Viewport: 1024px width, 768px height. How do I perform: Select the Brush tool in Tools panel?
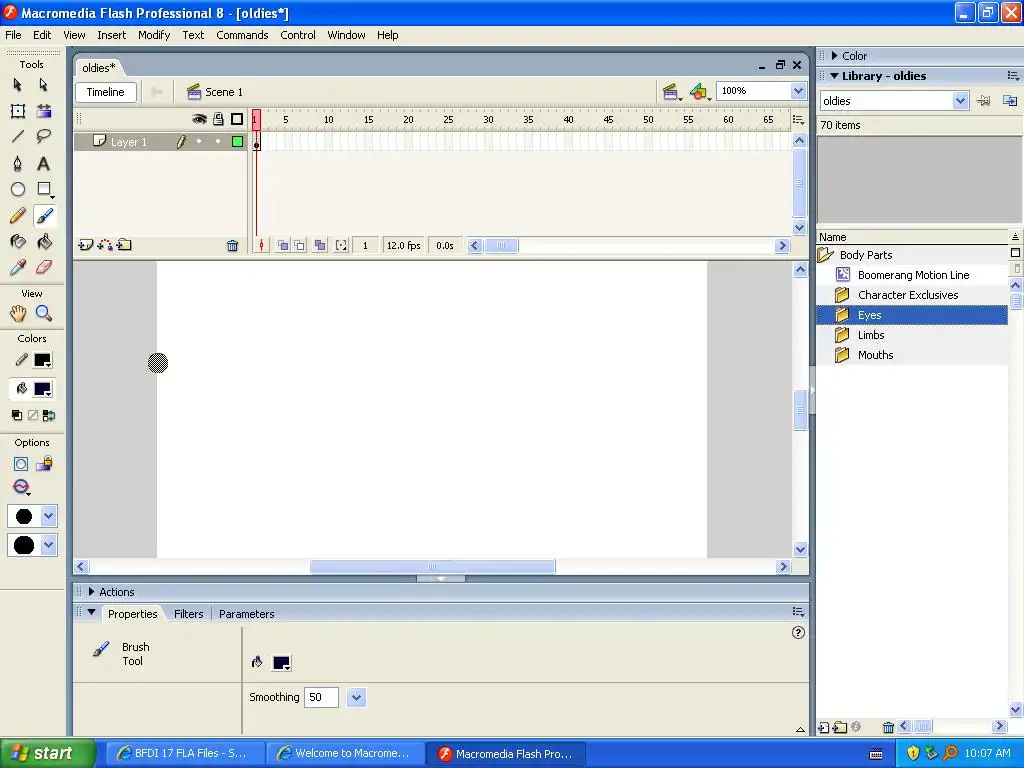point(44,216)
